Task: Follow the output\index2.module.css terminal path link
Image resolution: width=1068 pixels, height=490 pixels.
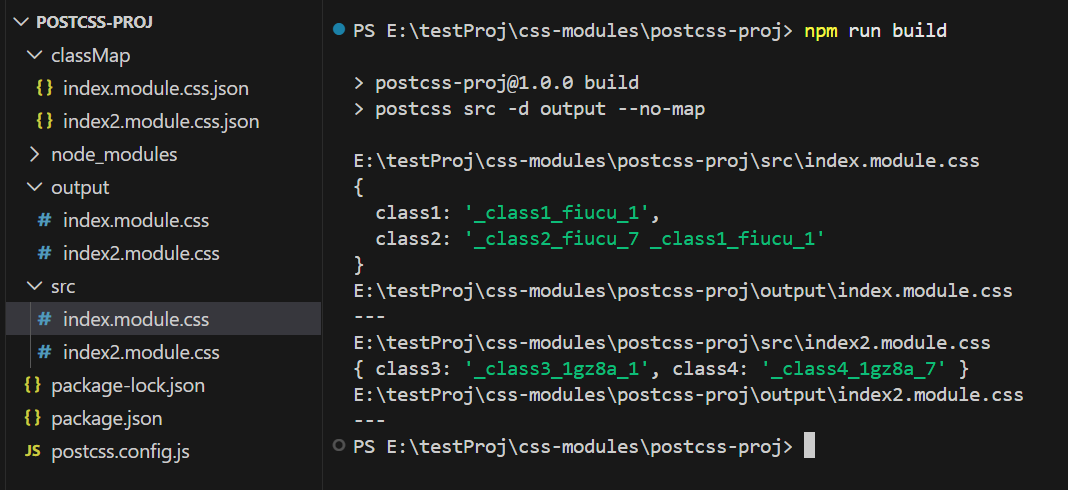Action: (688, 395)
